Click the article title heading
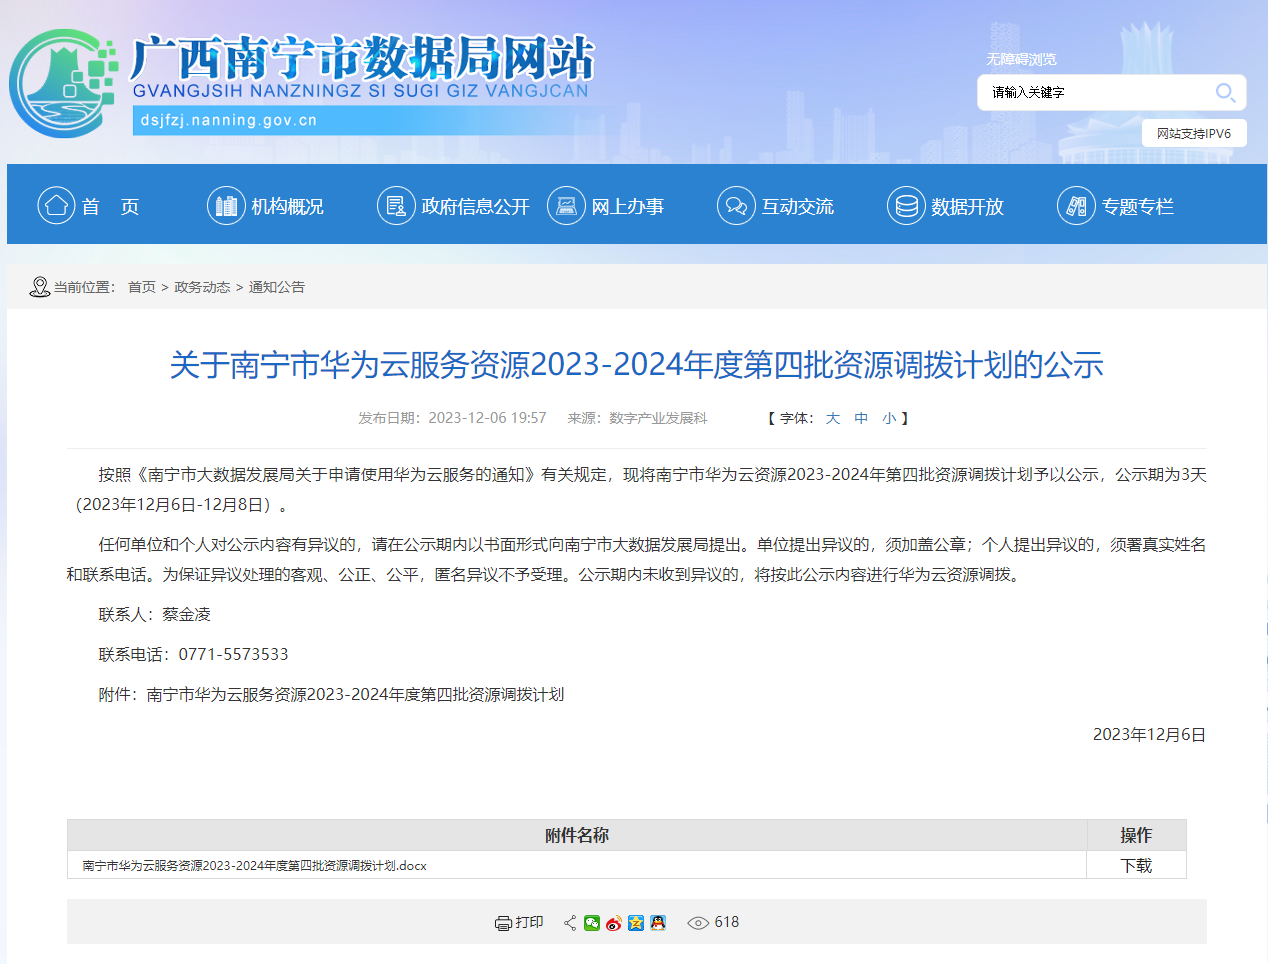 click(637, 364)
